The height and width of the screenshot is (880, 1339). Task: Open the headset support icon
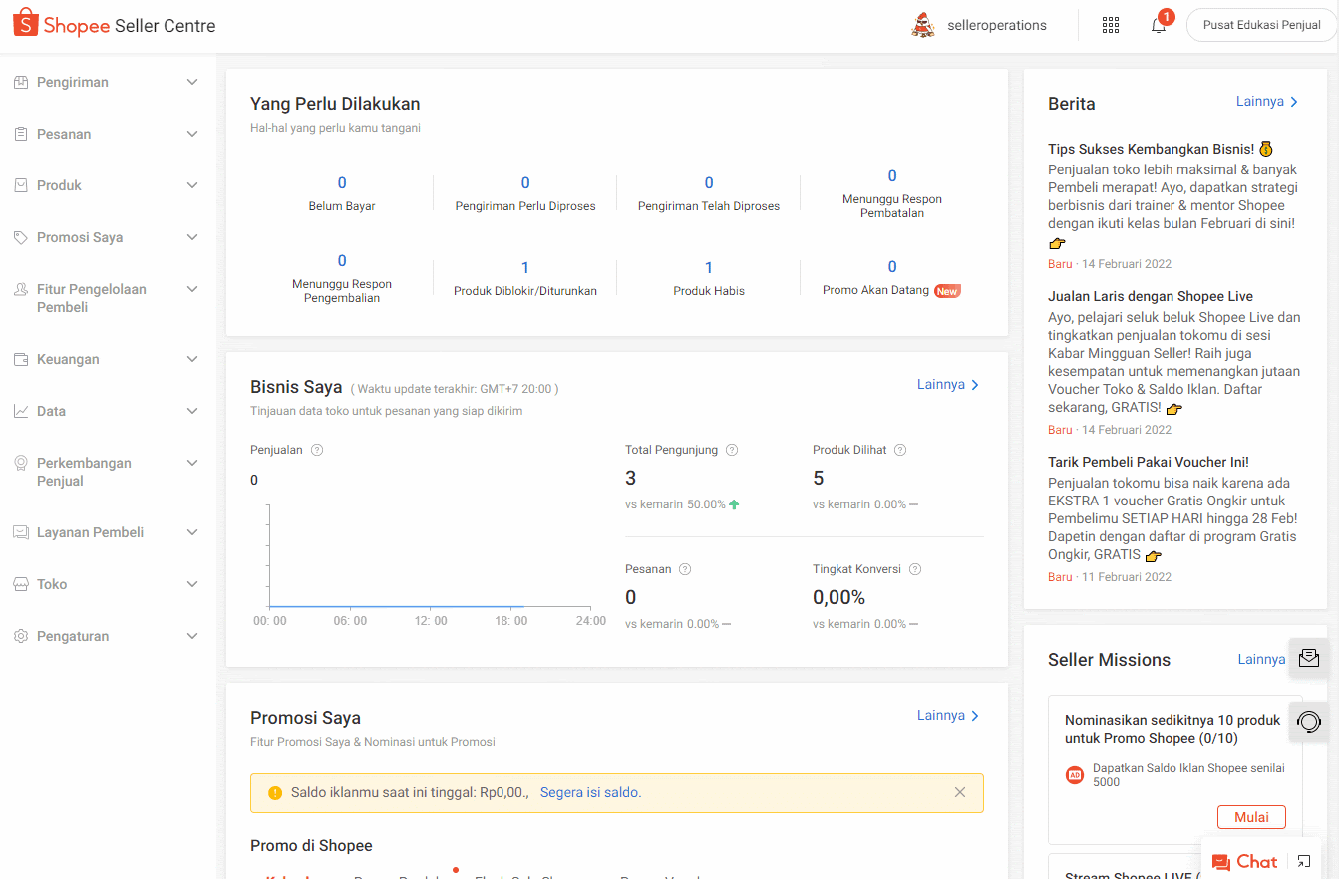coord(1308,721)
